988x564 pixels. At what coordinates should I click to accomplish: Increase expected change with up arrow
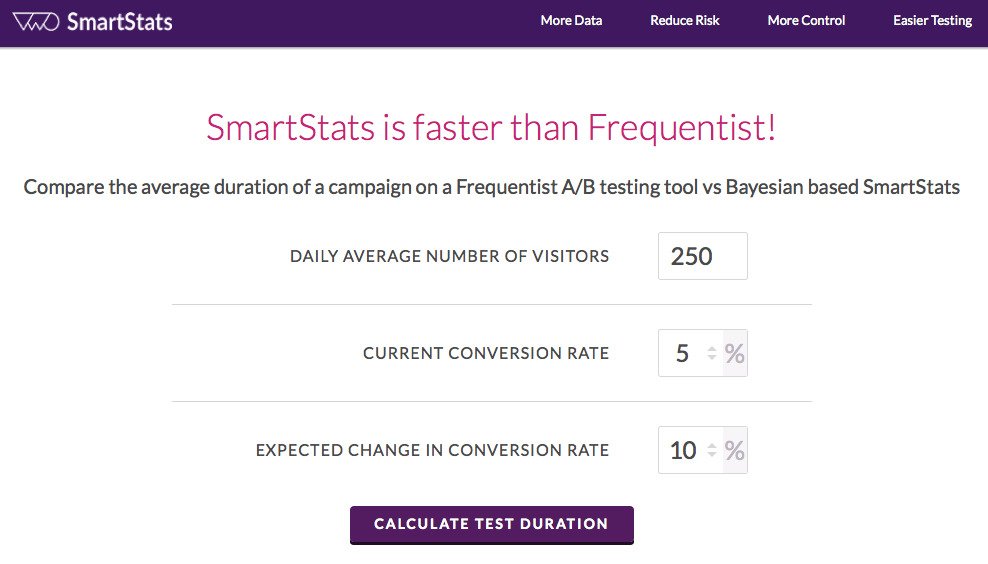pos(711,446)
